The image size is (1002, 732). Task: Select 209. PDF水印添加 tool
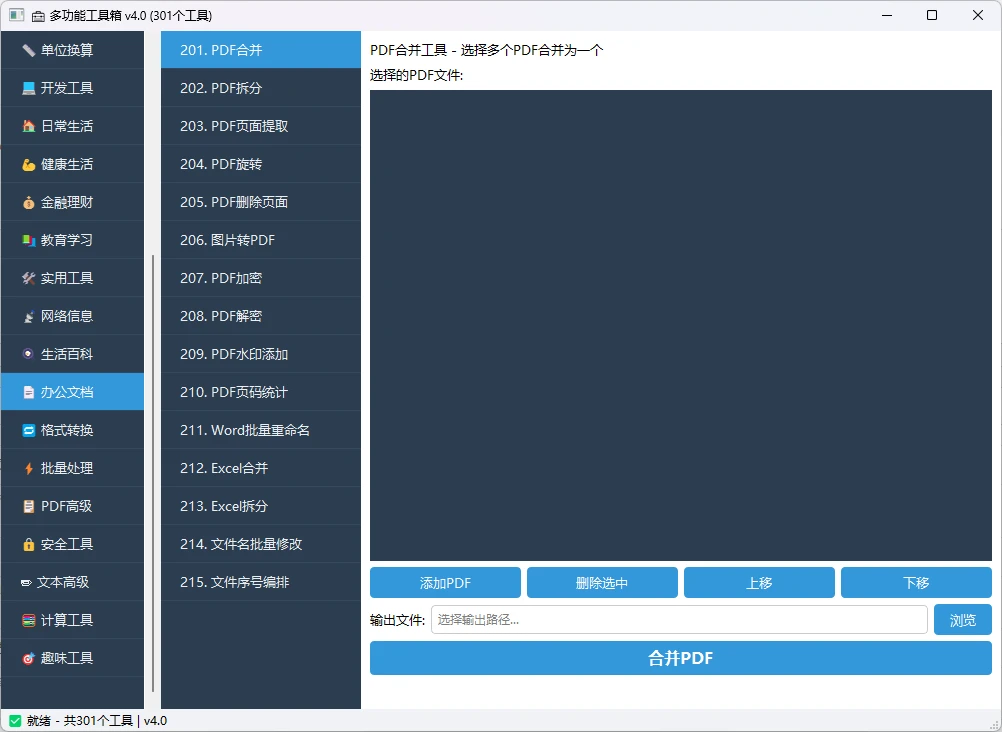[261, 354]
